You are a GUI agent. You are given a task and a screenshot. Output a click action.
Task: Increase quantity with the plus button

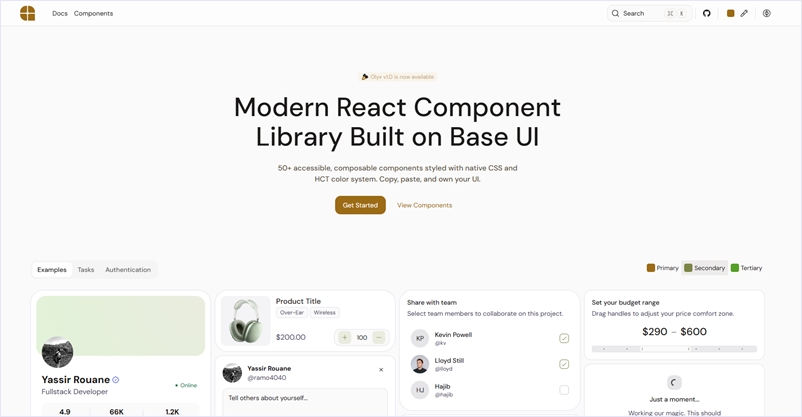click(344, 338)
